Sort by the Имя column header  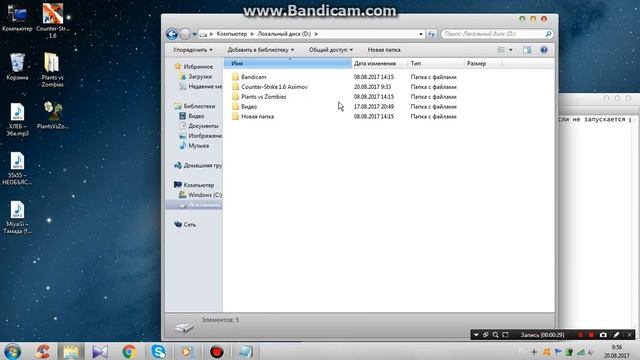pos(288,63)
